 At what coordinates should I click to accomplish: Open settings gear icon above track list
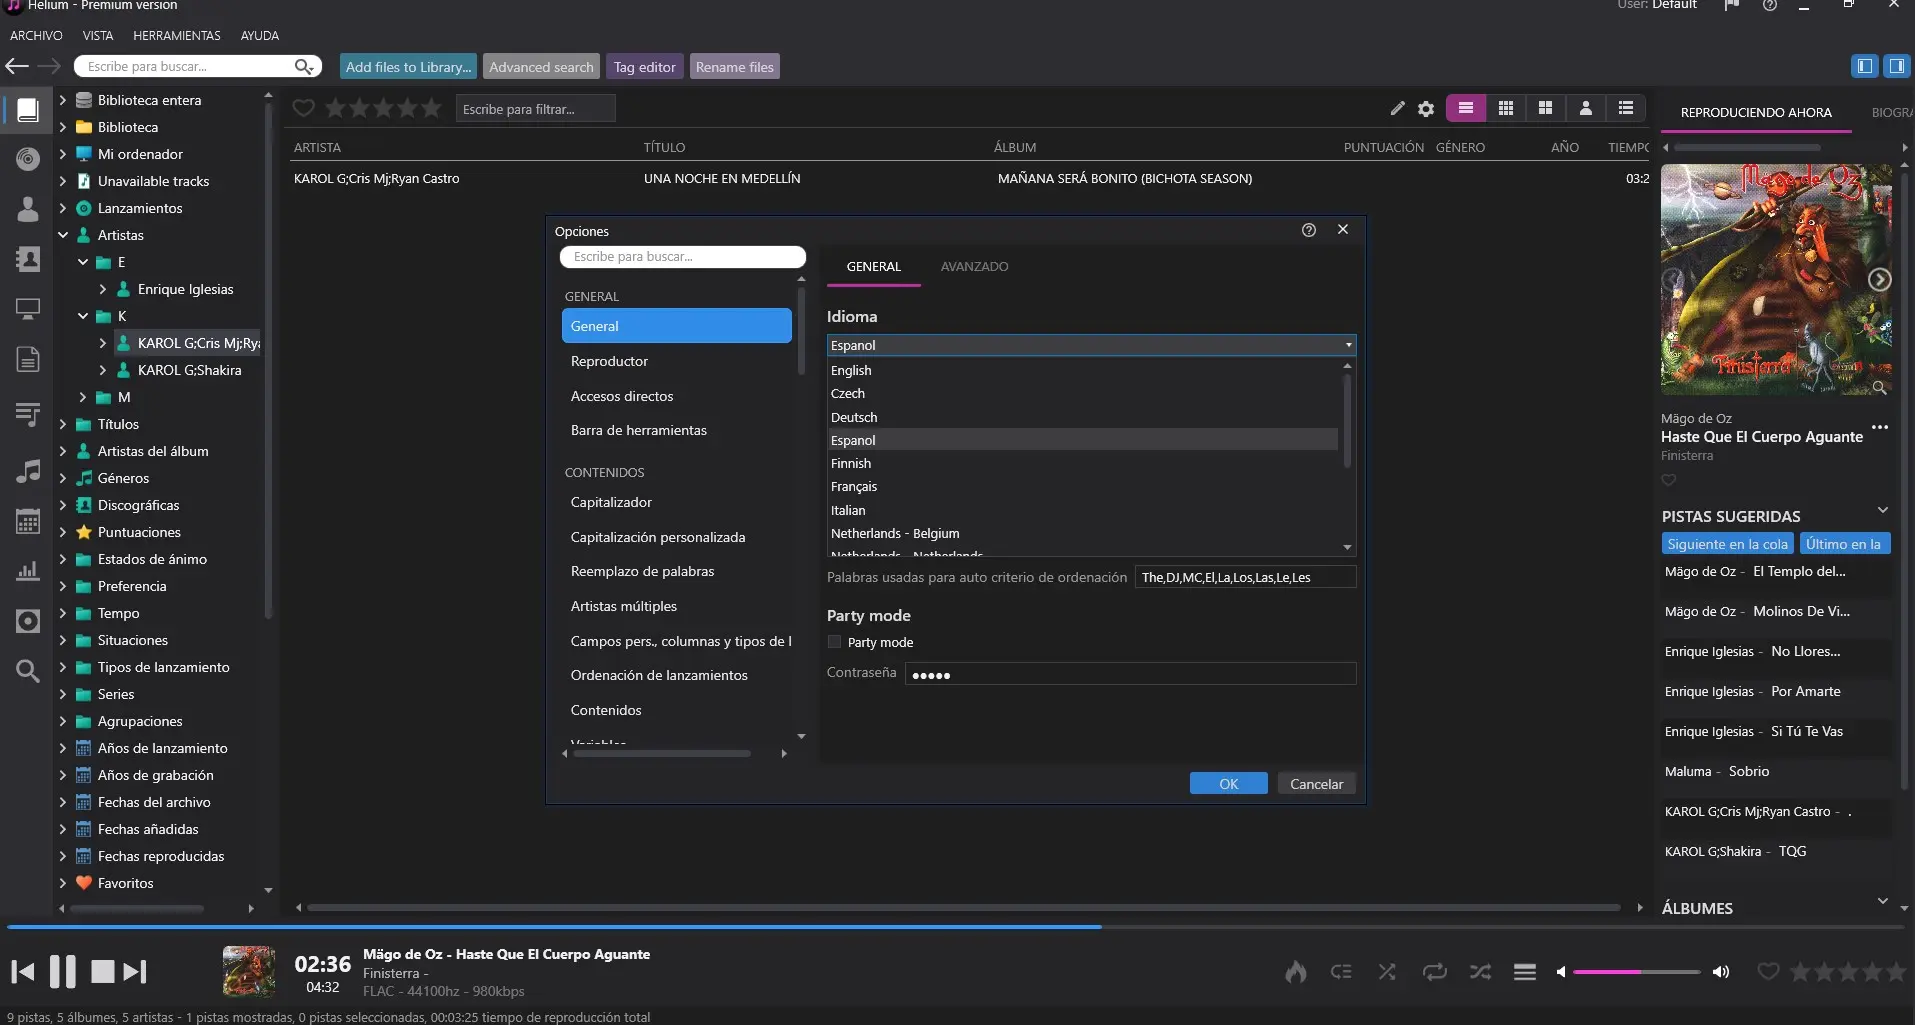click(1426, 108)
